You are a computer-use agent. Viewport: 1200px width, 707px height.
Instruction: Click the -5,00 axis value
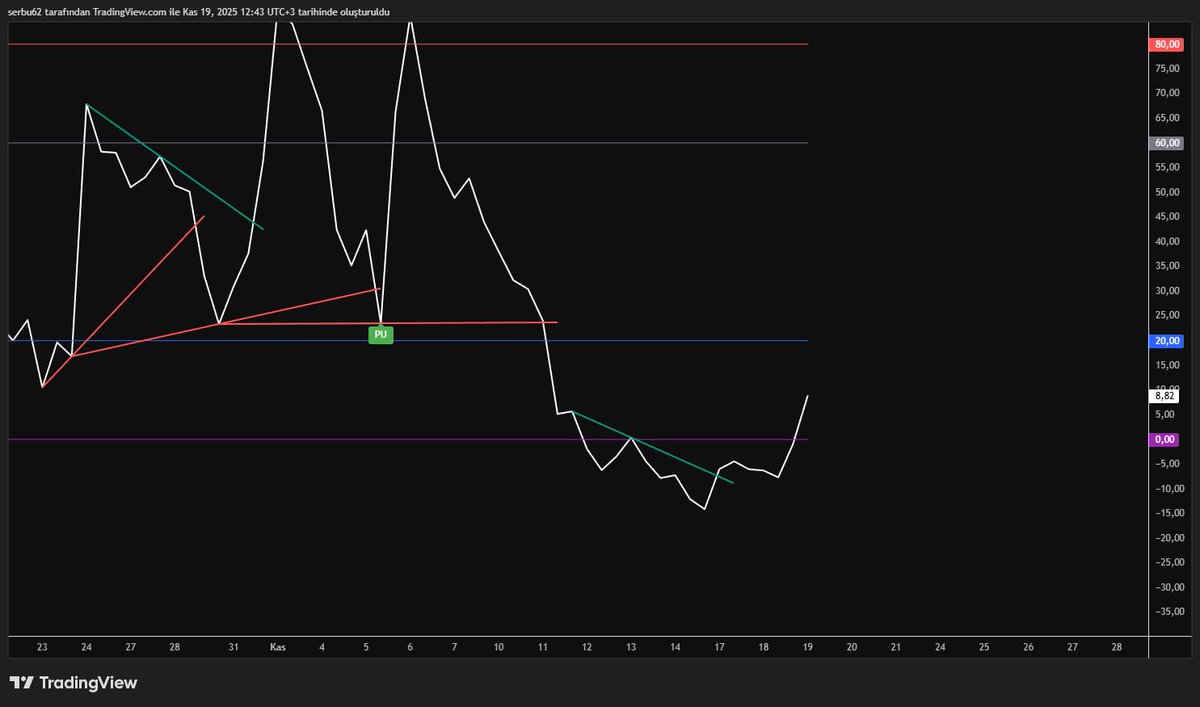[1166, 464]
